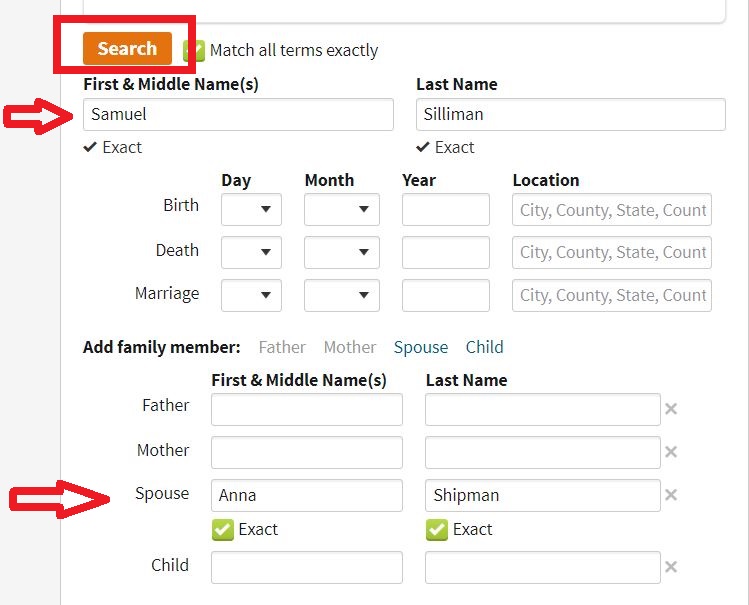Open the Birth Month dropdown
The height and width of the screenshot is (605, 749).
click(x=341, y=210)
